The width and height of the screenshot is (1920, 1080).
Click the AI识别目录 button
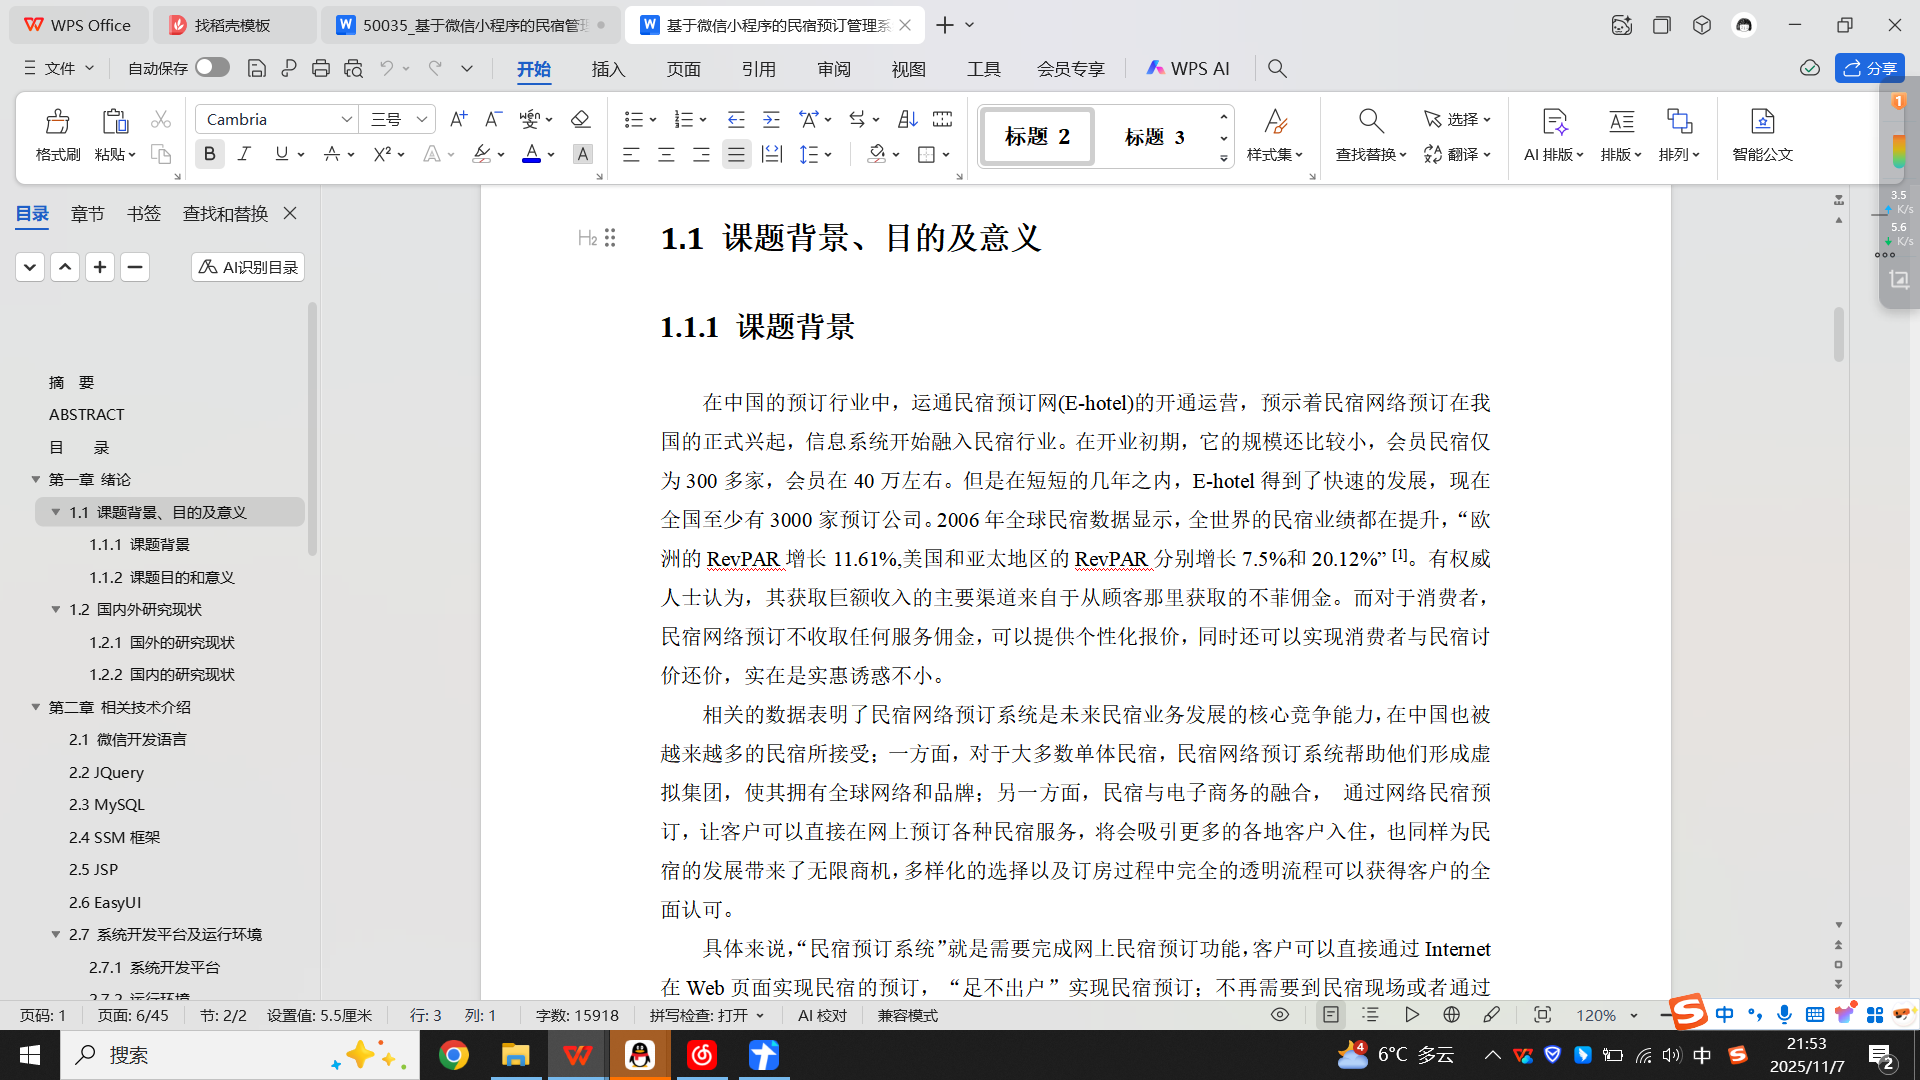coord(248,267)
